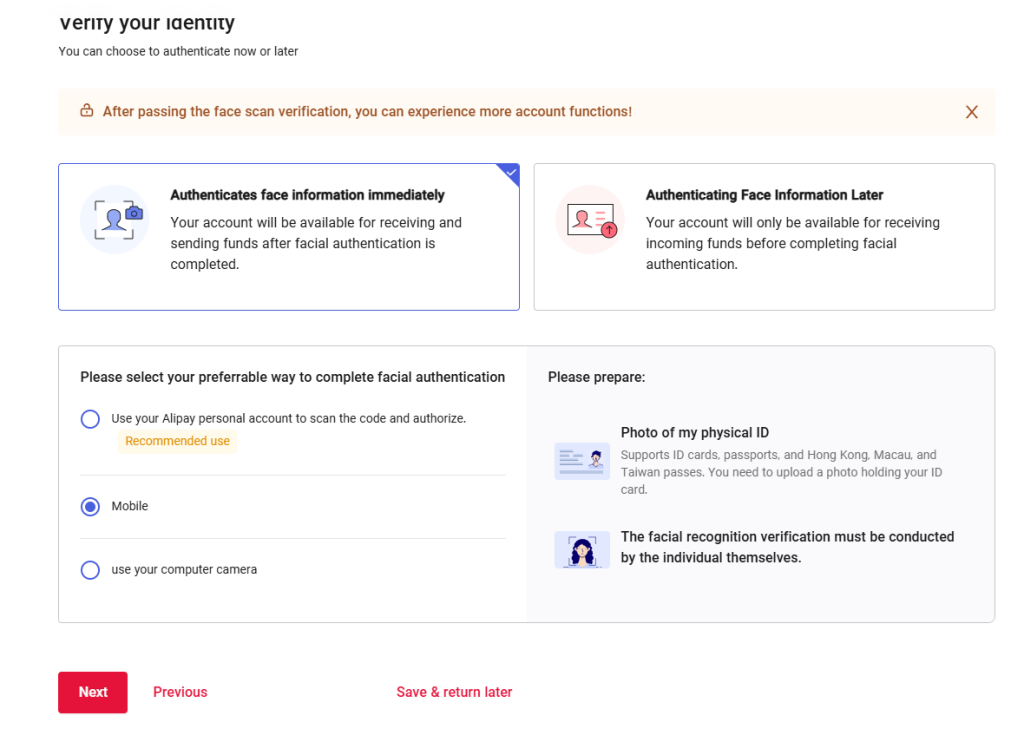Click the Mobile option label text
The height and width of the screenshot is (742, 1024).
(130, 507)
